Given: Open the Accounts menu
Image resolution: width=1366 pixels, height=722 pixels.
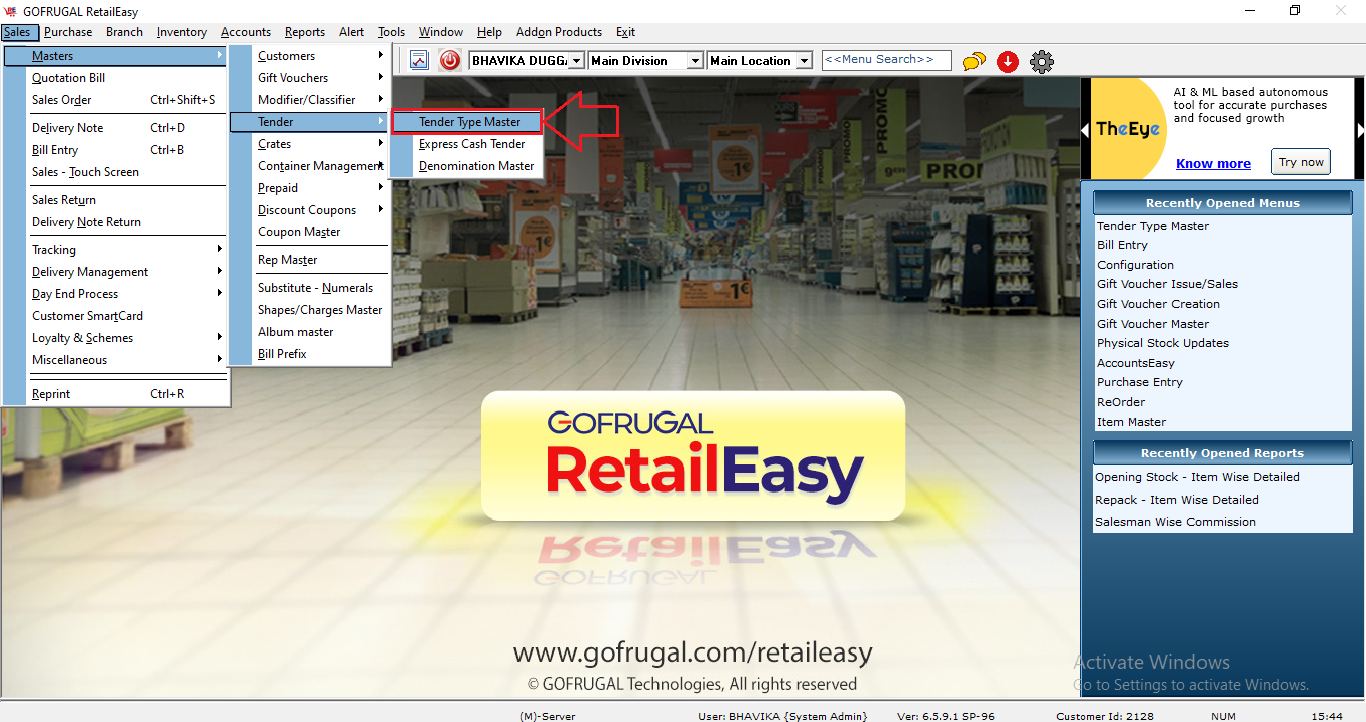Looking at the screenshot, I should pos(246,32).
